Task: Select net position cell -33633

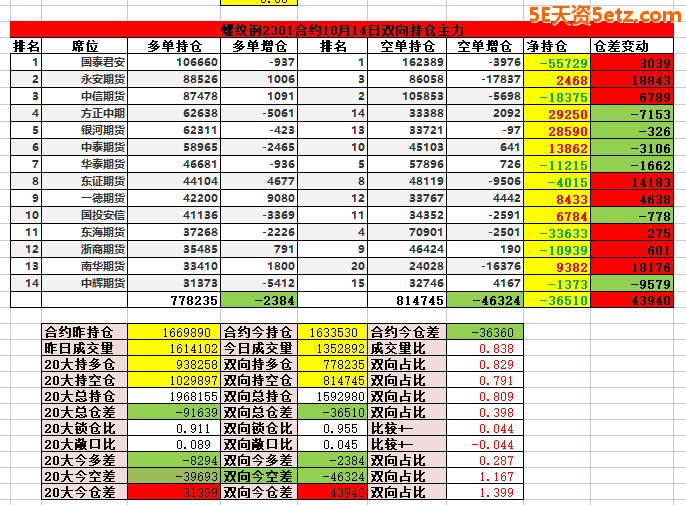Action: tap(557, 232)
